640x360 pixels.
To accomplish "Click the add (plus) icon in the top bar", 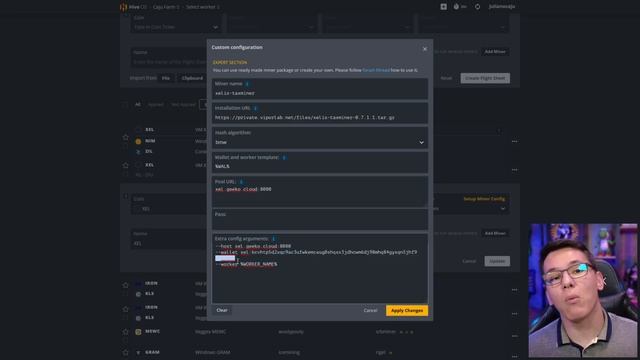I will coord(443,7).
